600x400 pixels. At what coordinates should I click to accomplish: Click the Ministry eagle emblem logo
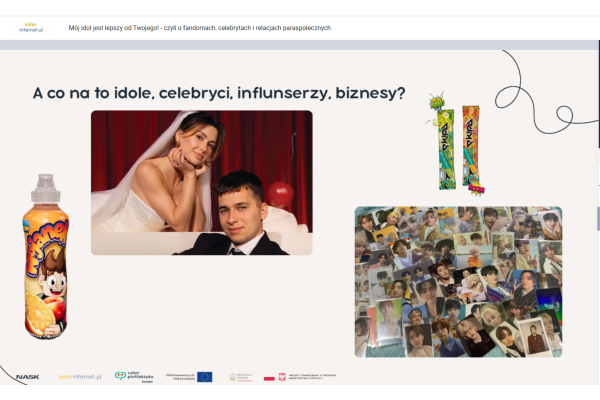click(238, 377)
